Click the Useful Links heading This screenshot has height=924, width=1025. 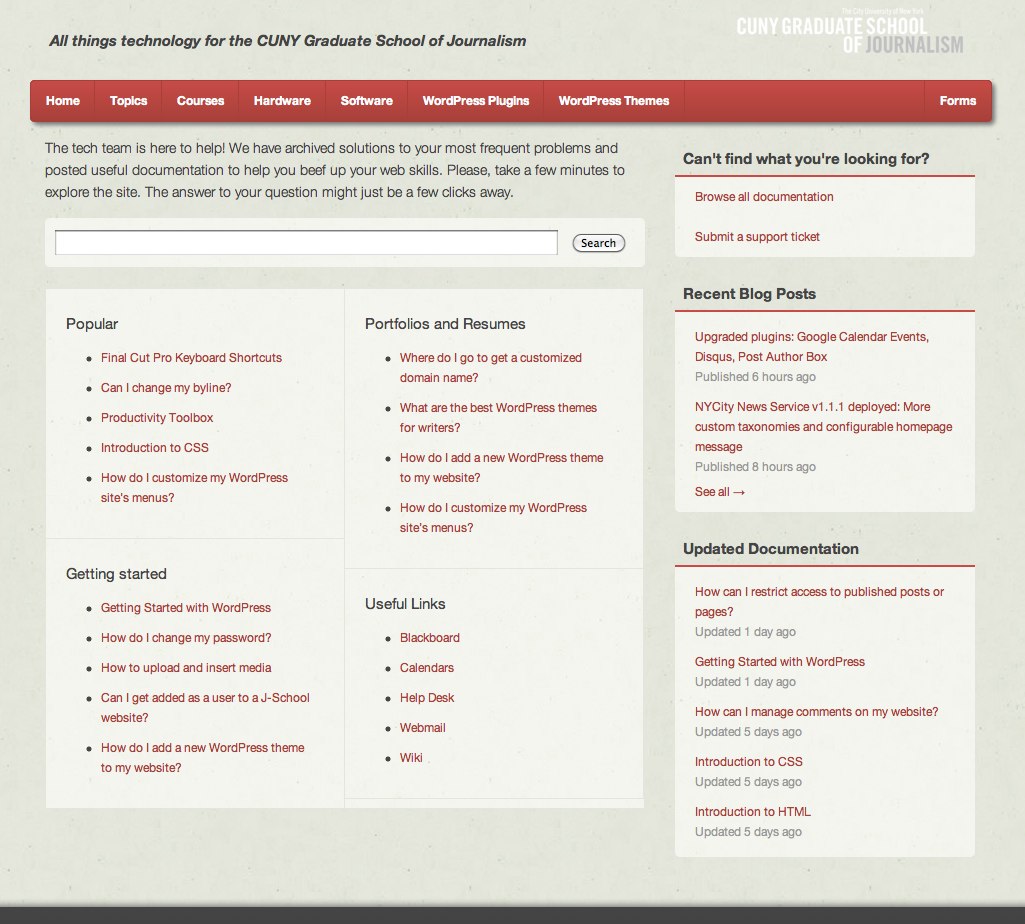click(x=405, y=604)
